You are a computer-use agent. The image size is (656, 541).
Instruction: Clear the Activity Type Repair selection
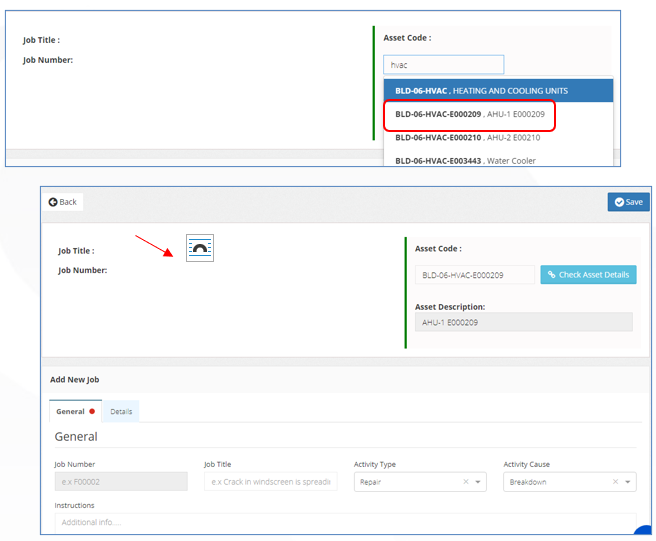click(x=466, y=482)
